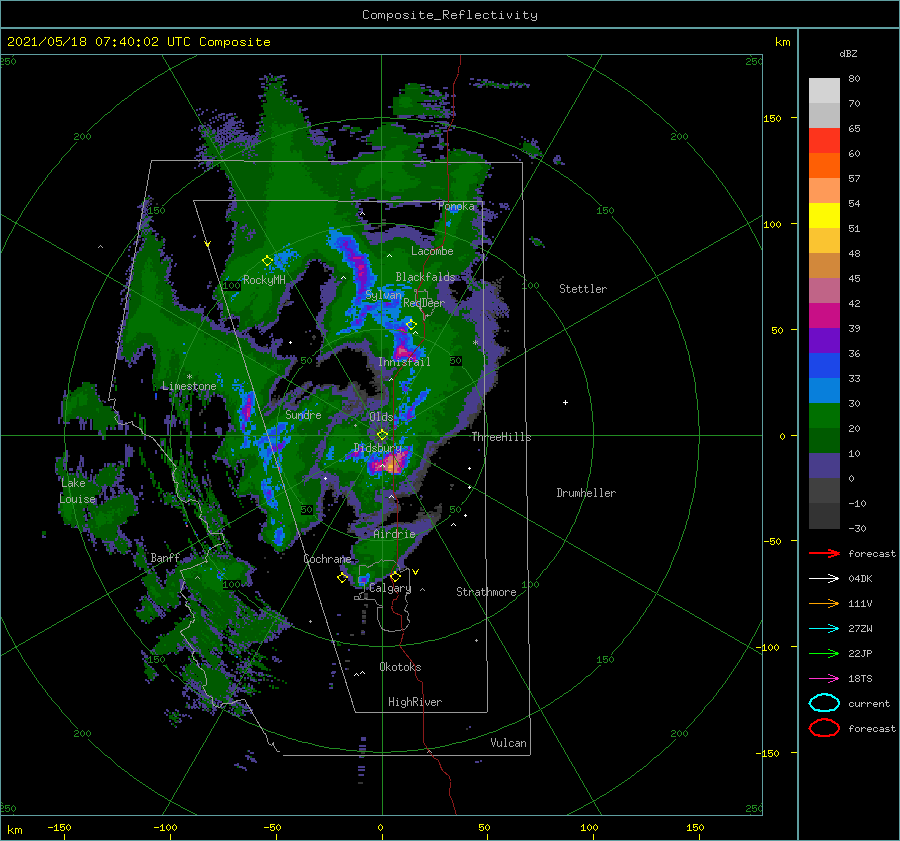The height and width of the screenshot is (841, 900).
Task: Click the red forecast ellipse legend icon
Action: [x=824, y=728]
